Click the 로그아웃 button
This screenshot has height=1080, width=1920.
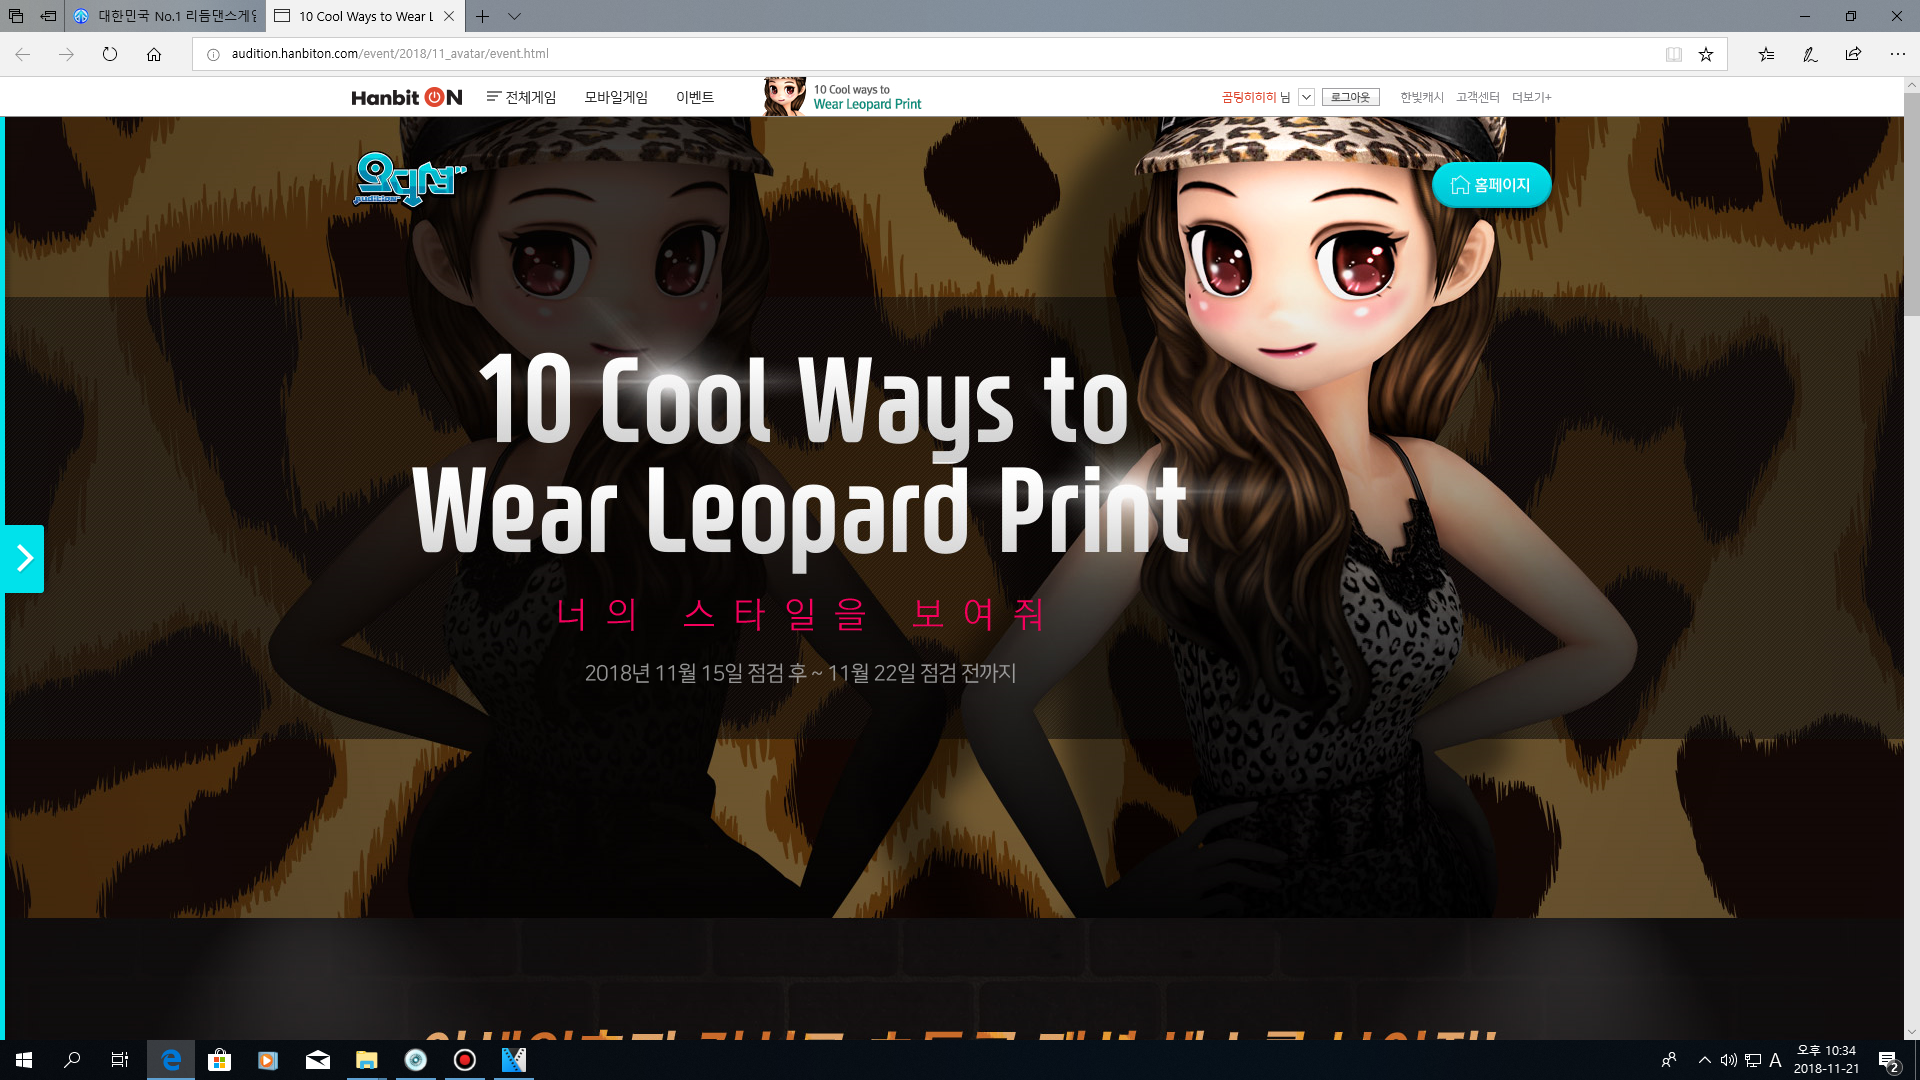pos(1350,97)
